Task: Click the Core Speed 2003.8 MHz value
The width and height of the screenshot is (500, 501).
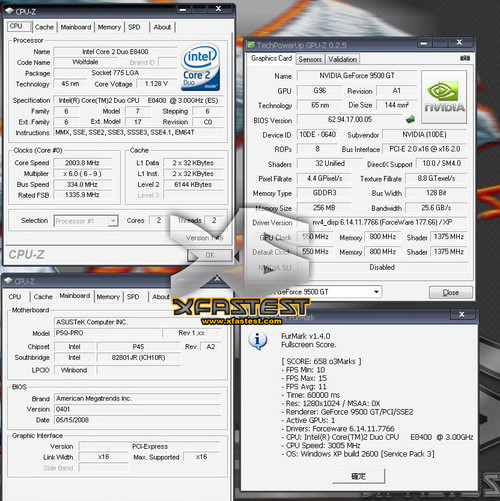Action: point(82,163)
